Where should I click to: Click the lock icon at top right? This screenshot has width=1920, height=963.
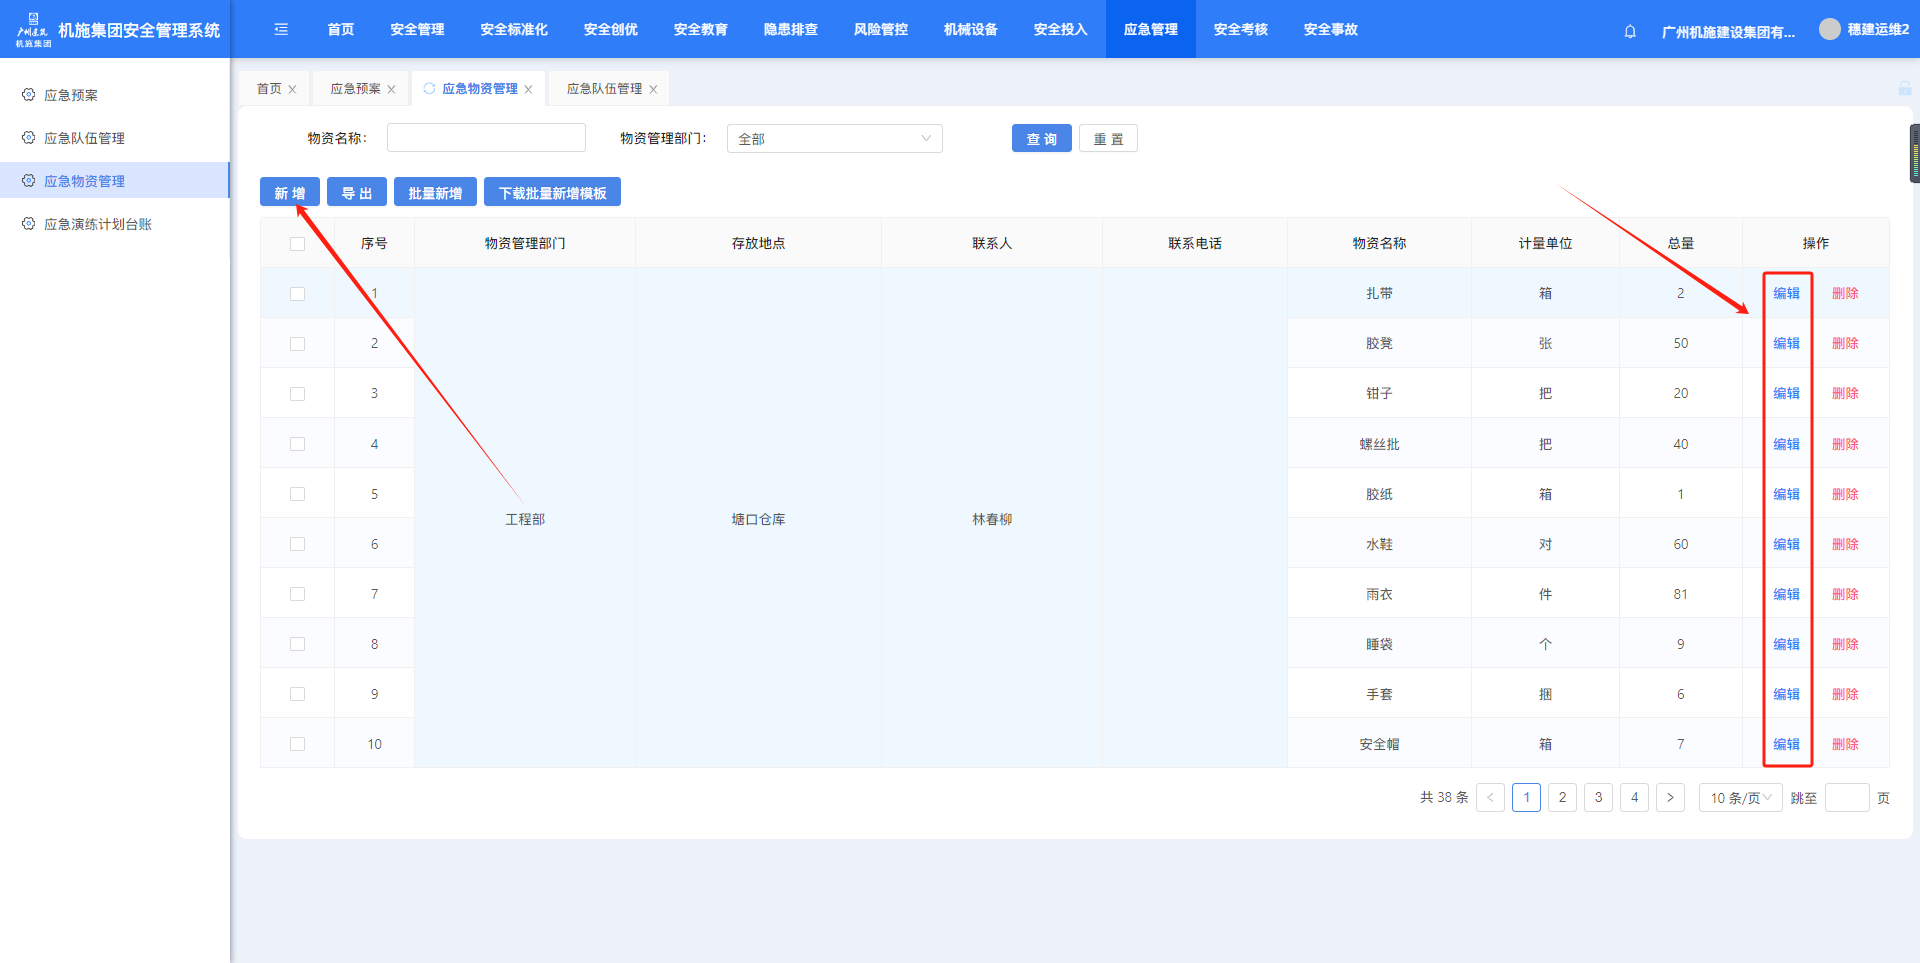coord(1904,89)
